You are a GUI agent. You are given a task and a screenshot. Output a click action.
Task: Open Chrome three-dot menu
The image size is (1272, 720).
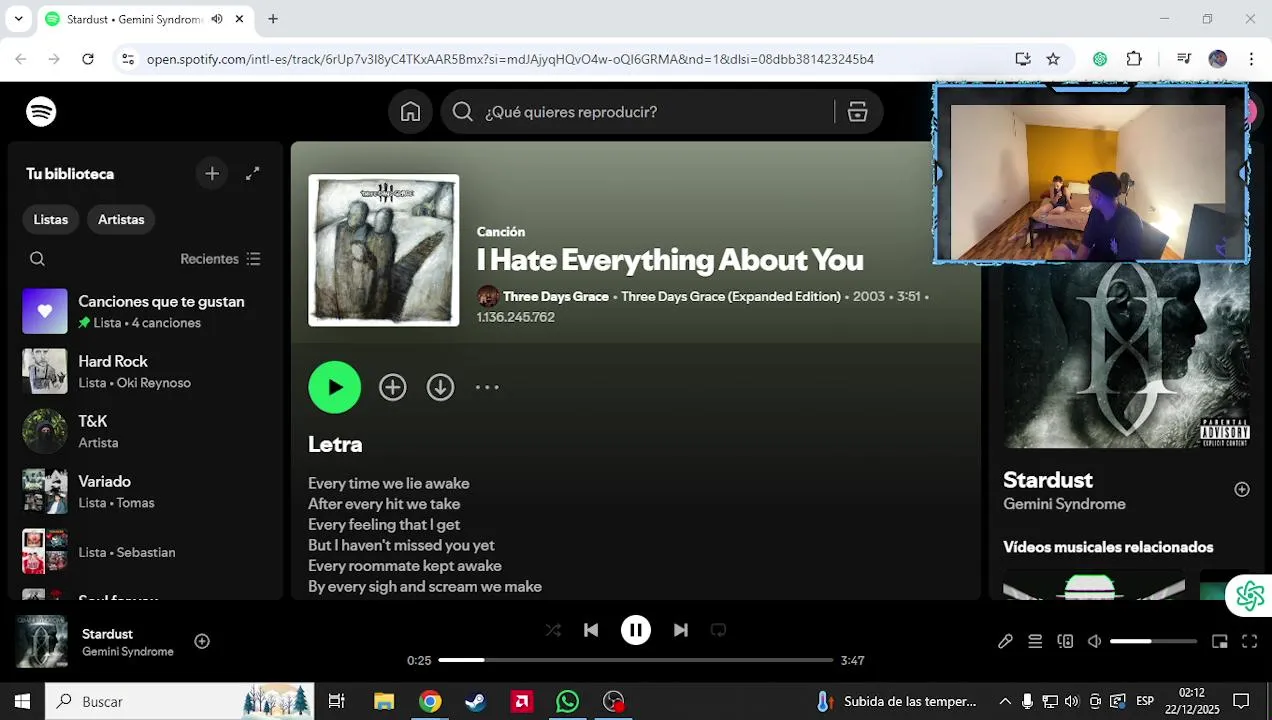[1251, 59]
